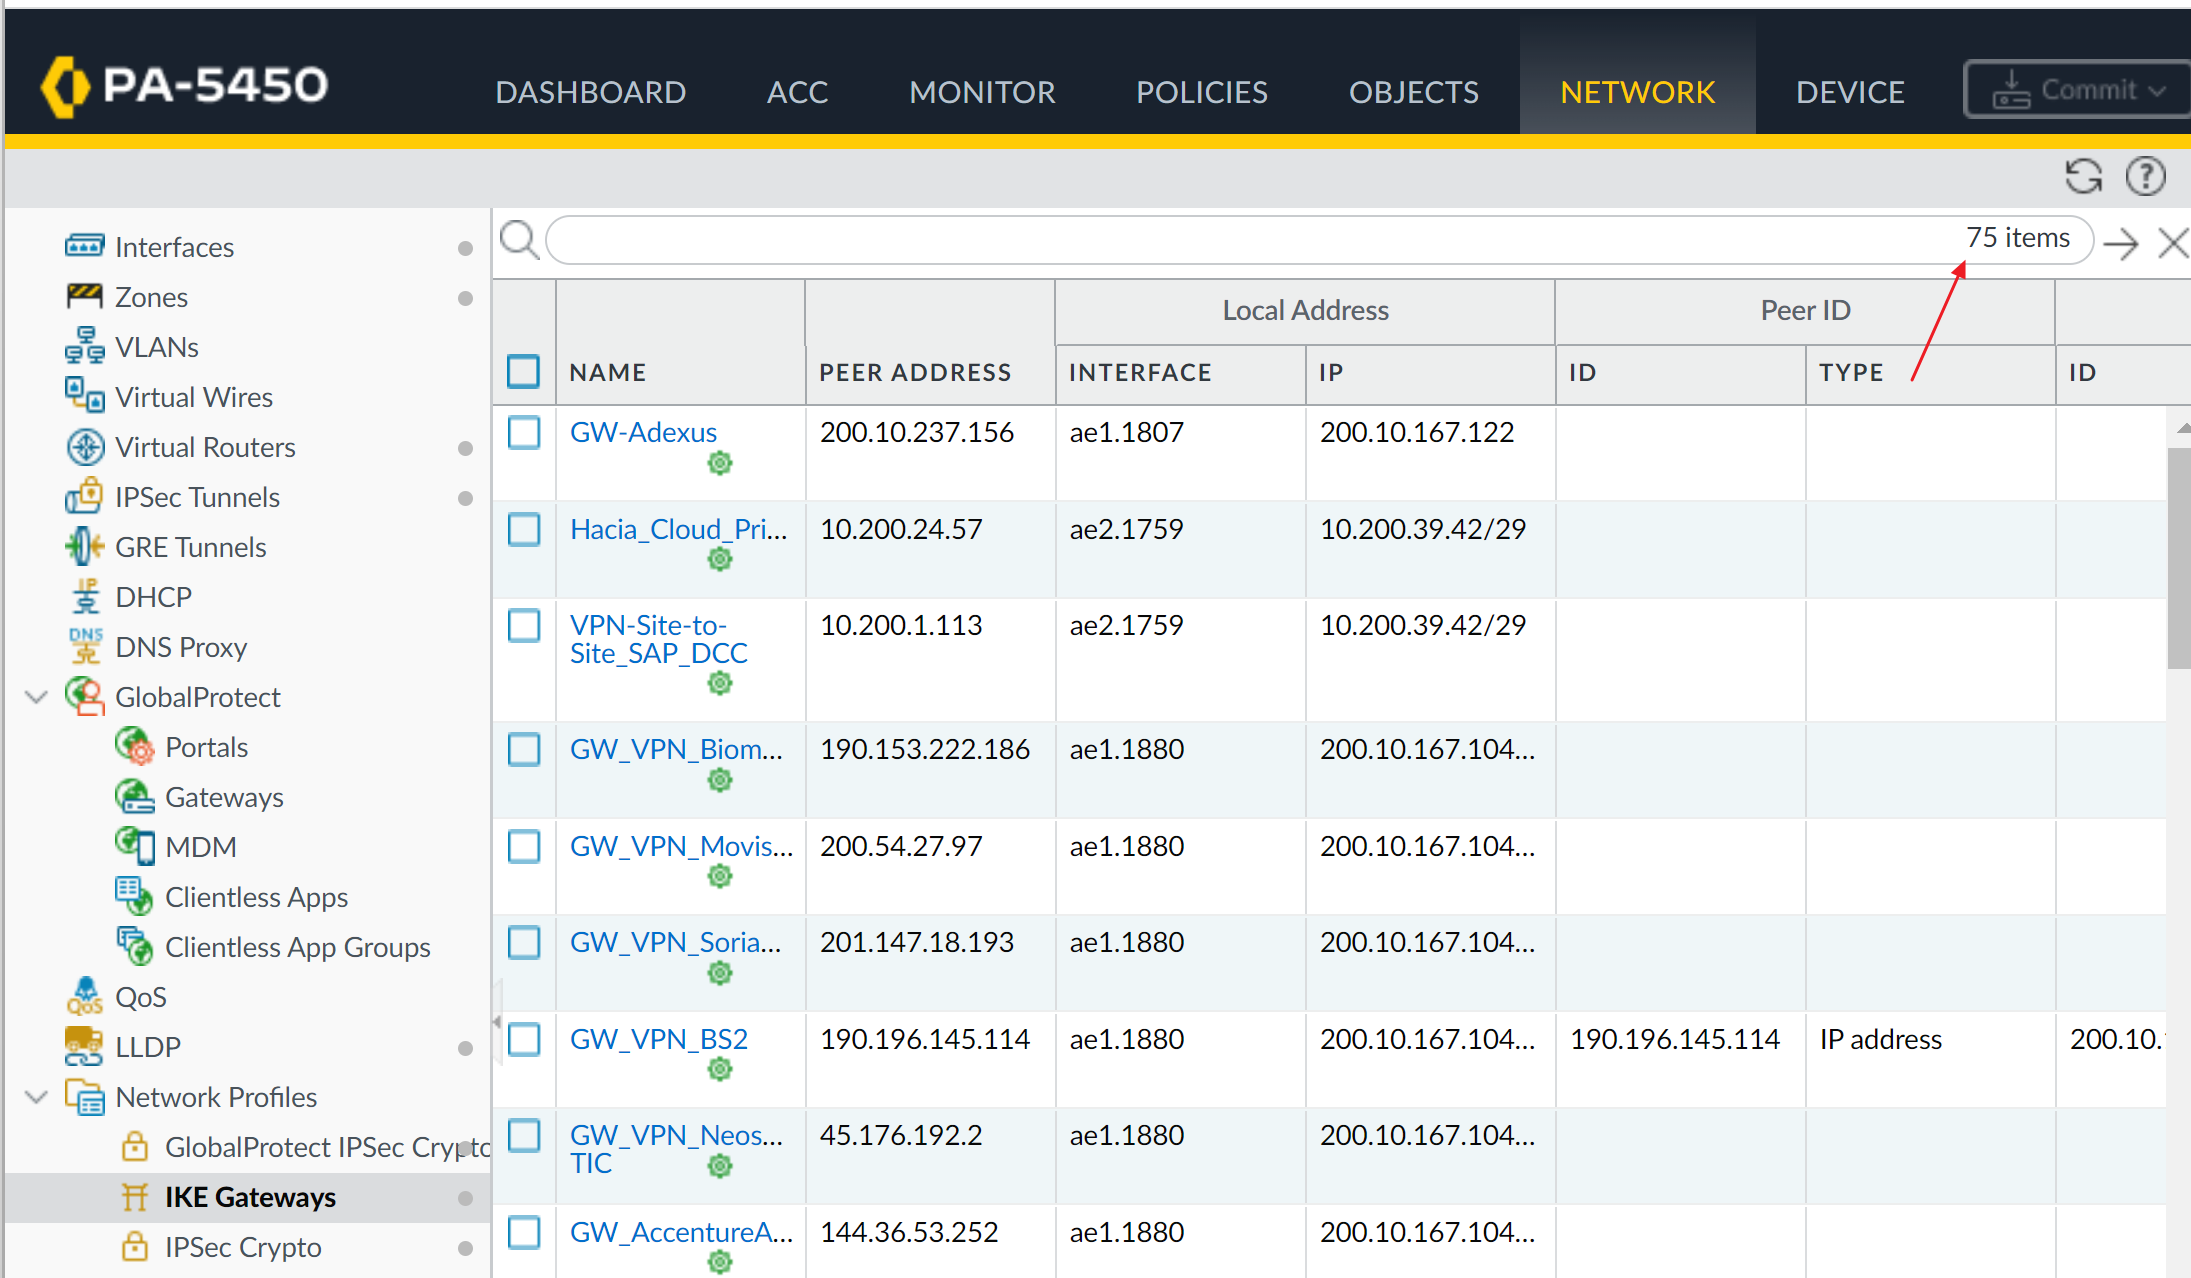Viewport: 2191px width, 1278px height.
Task: Check the checkbox next to GW_VPN_BS2
Action: pyautogui.click(x=524, y=1040)
